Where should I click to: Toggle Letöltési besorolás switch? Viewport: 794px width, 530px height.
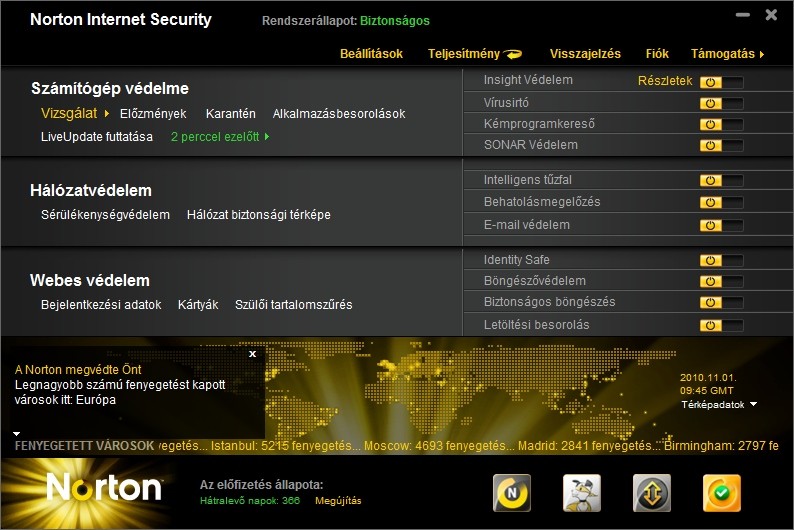[722, 325]
